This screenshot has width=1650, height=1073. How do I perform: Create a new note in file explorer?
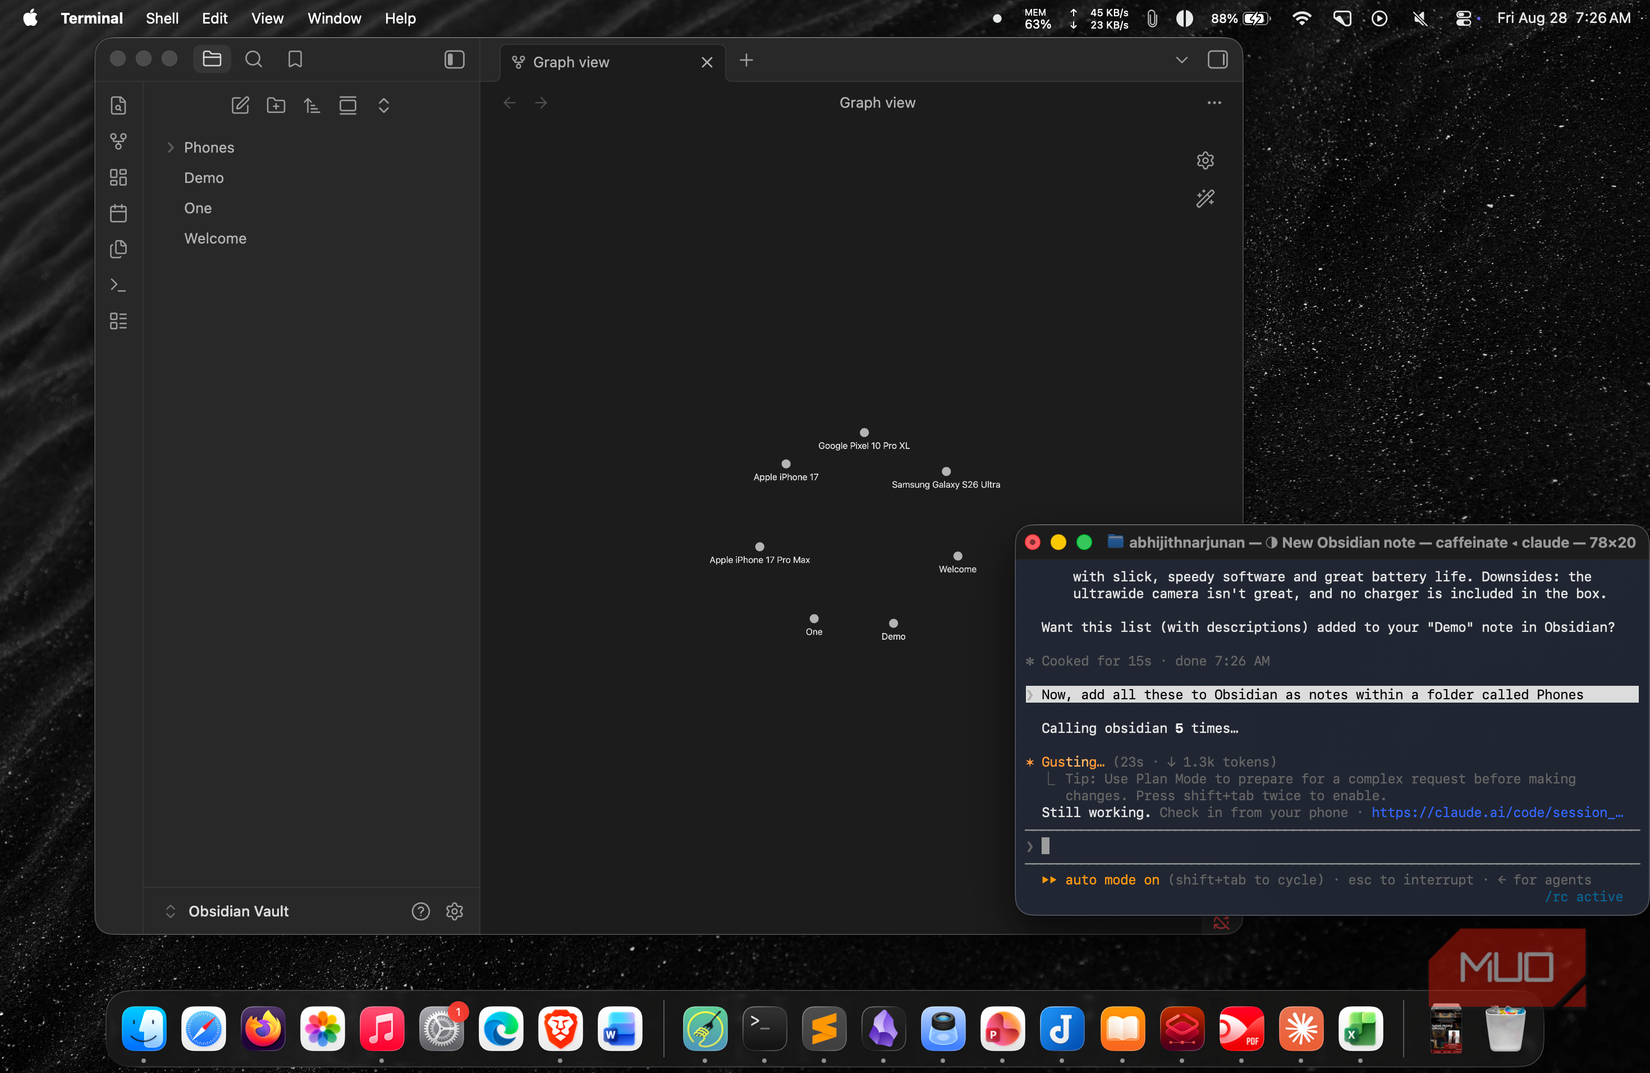click(x=240, y=106)
